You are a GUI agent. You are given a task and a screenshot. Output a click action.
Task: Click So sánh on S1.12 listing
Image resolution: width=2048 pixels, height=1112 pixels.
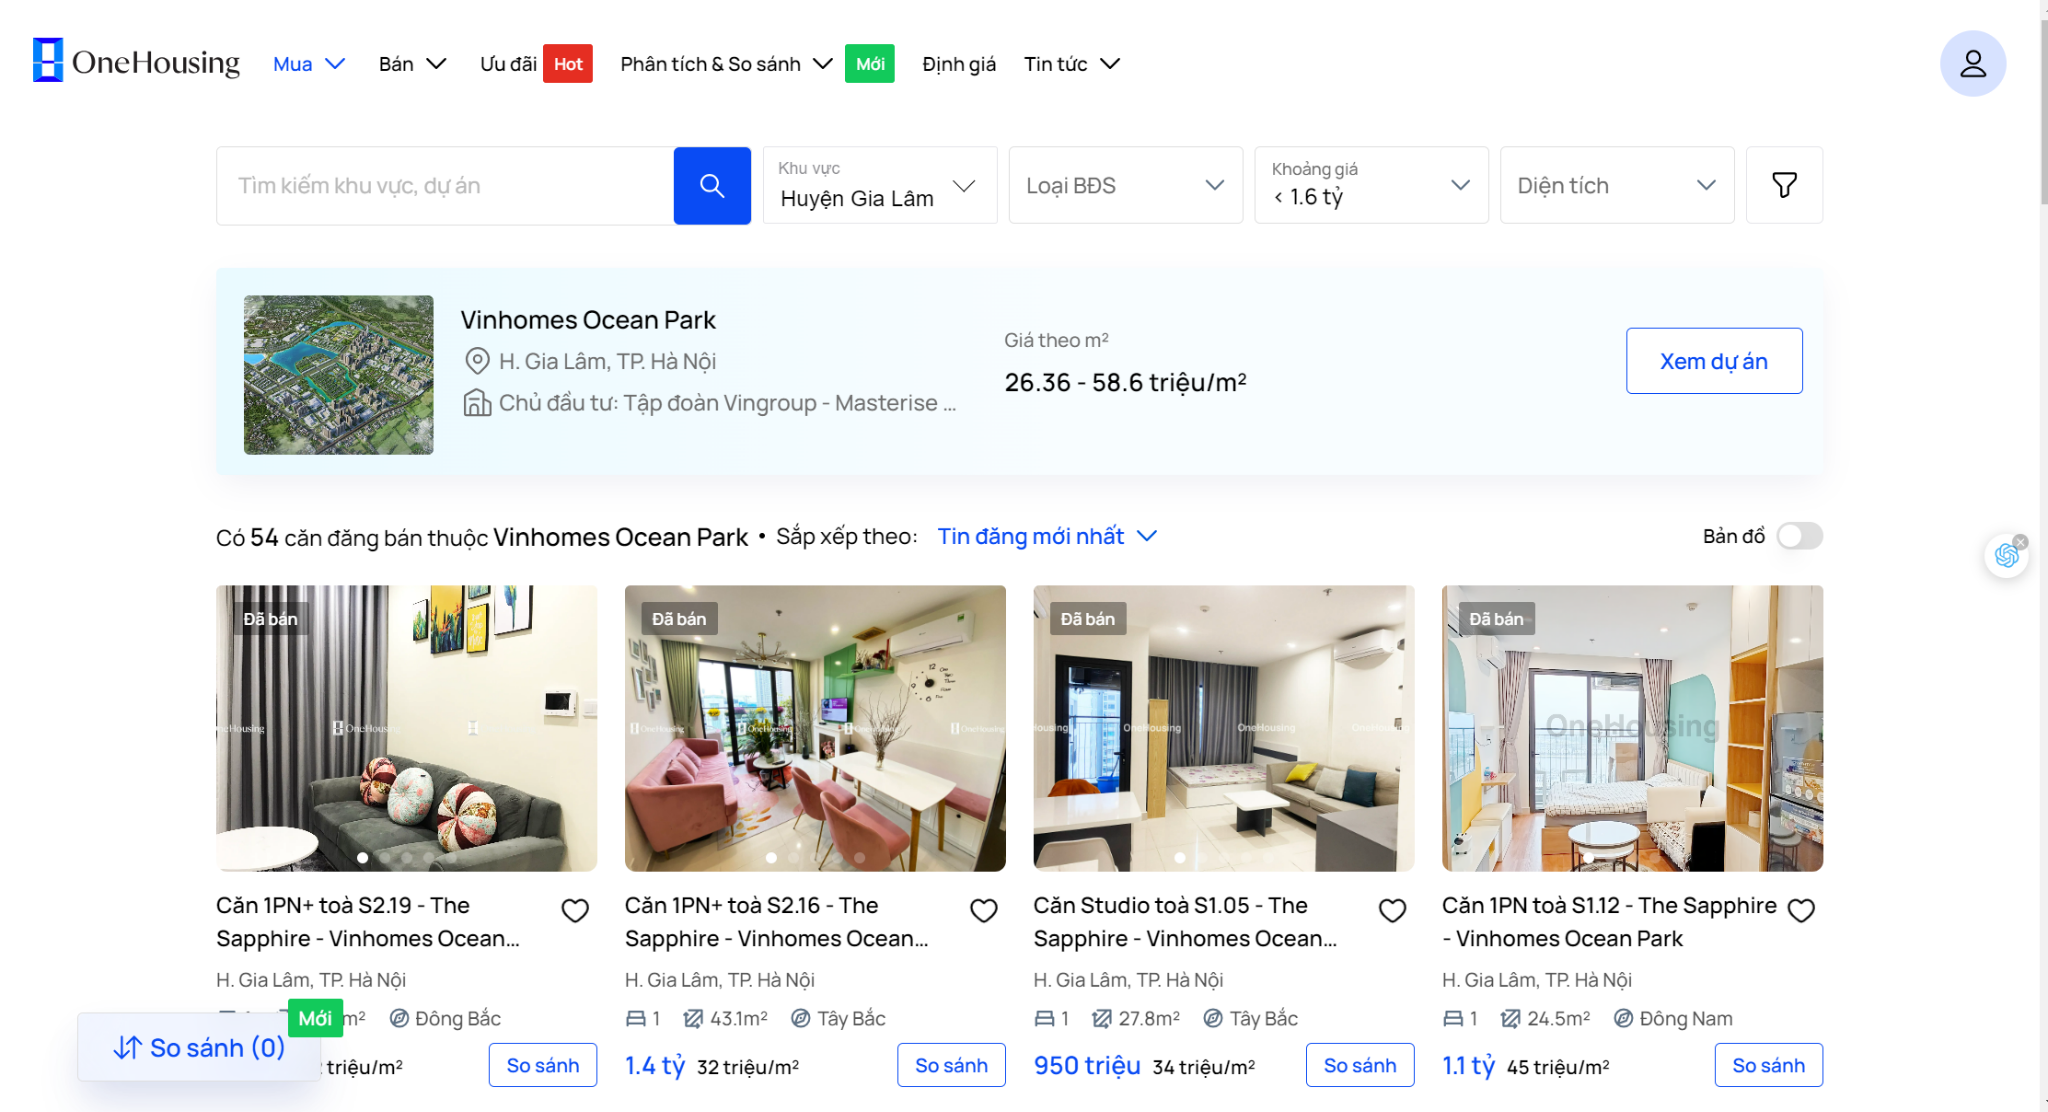(x=1769, y=1065)
